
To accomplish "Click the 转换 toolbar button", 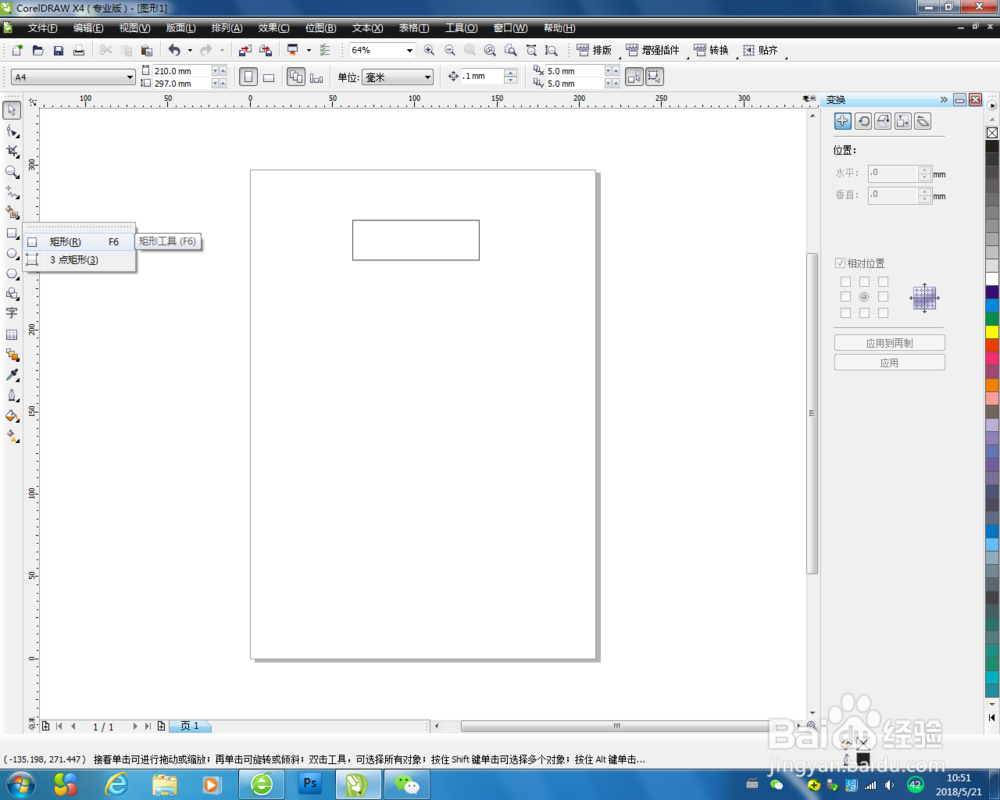I will click(710, 50).
